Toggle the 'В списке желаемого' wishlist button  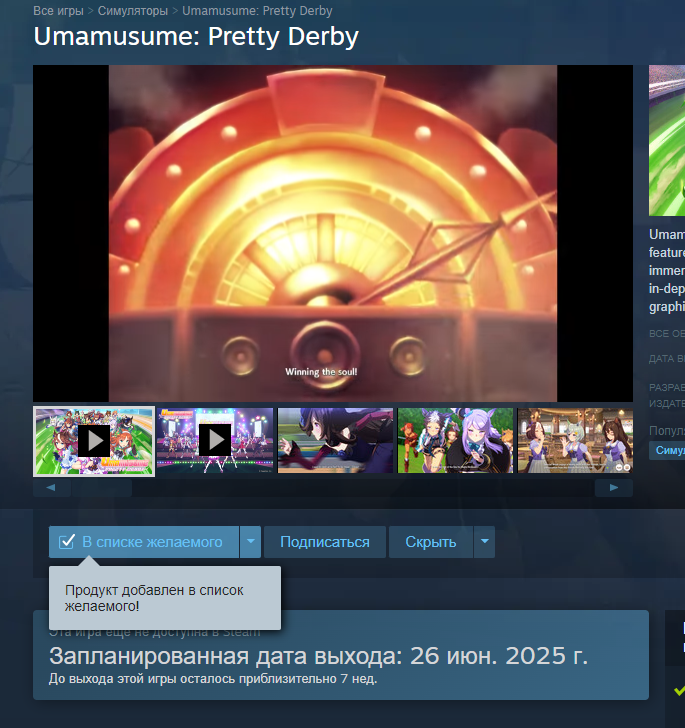click(x=144, y=542)
